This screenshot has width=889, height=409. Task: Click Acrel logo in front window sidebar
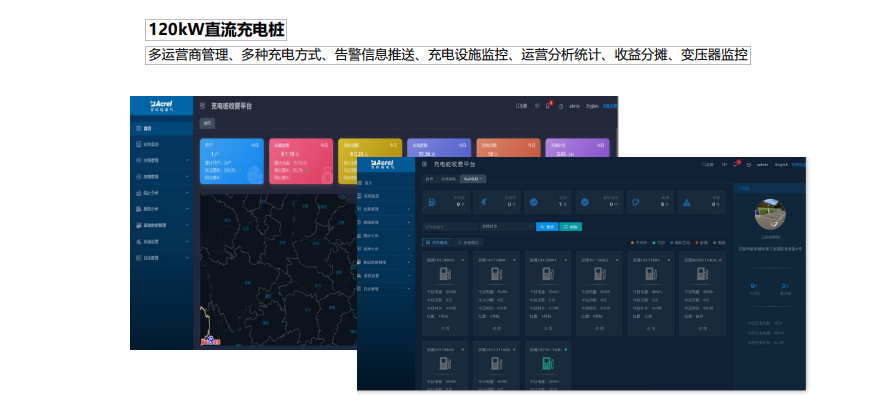pyautogui.click(x=383, y=164)
